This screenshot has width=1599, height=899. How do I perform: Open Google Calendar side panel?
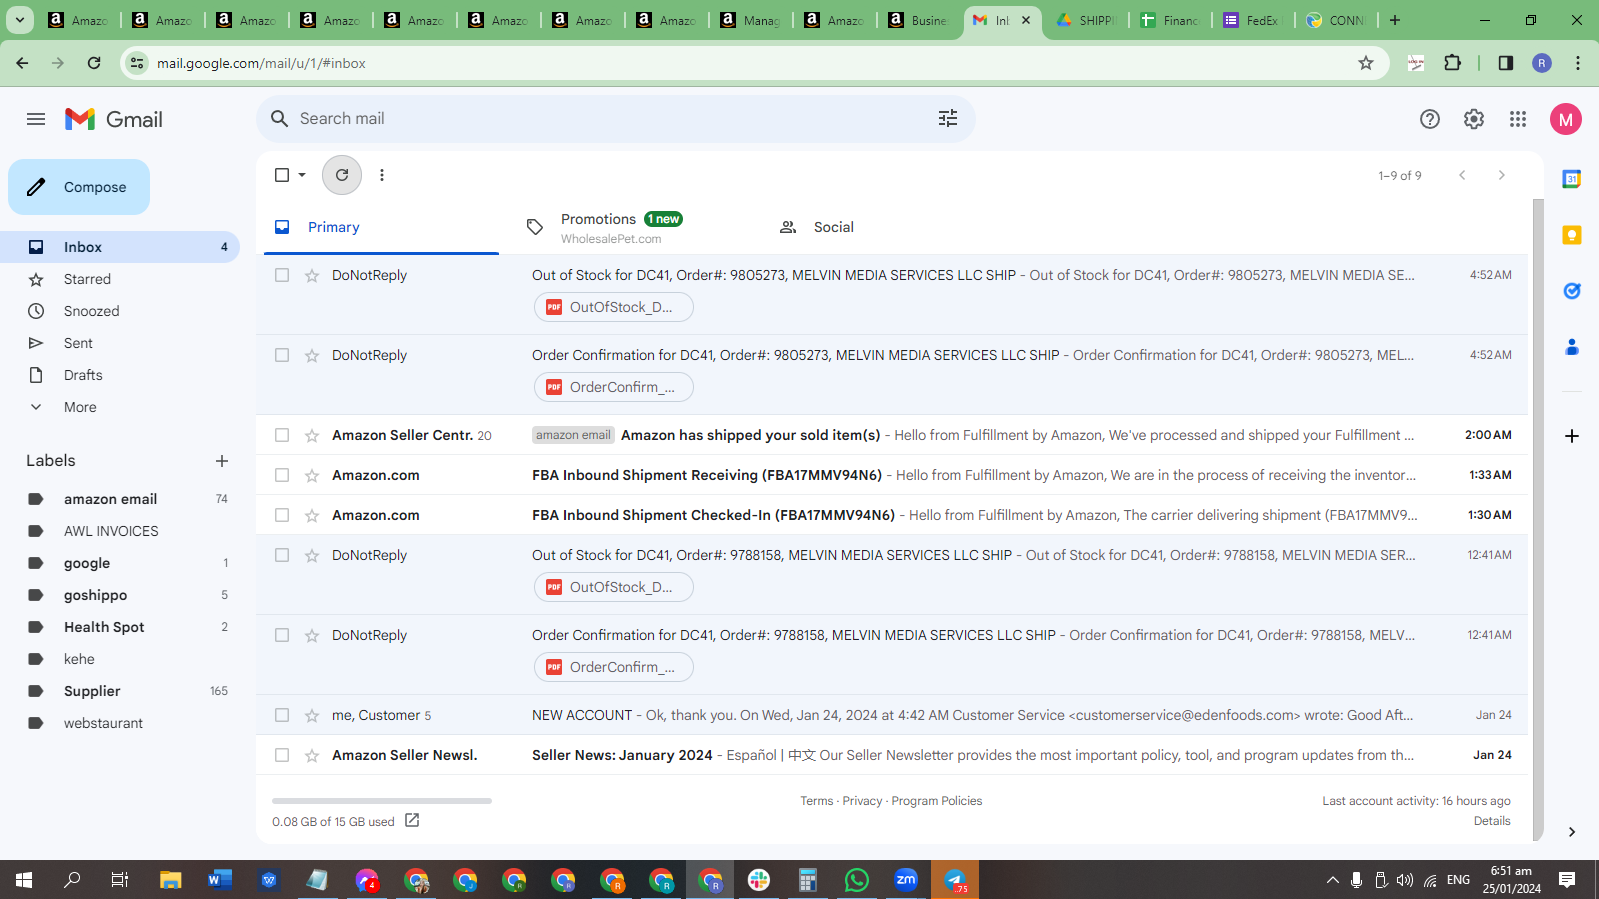[x=1572, y=179]
